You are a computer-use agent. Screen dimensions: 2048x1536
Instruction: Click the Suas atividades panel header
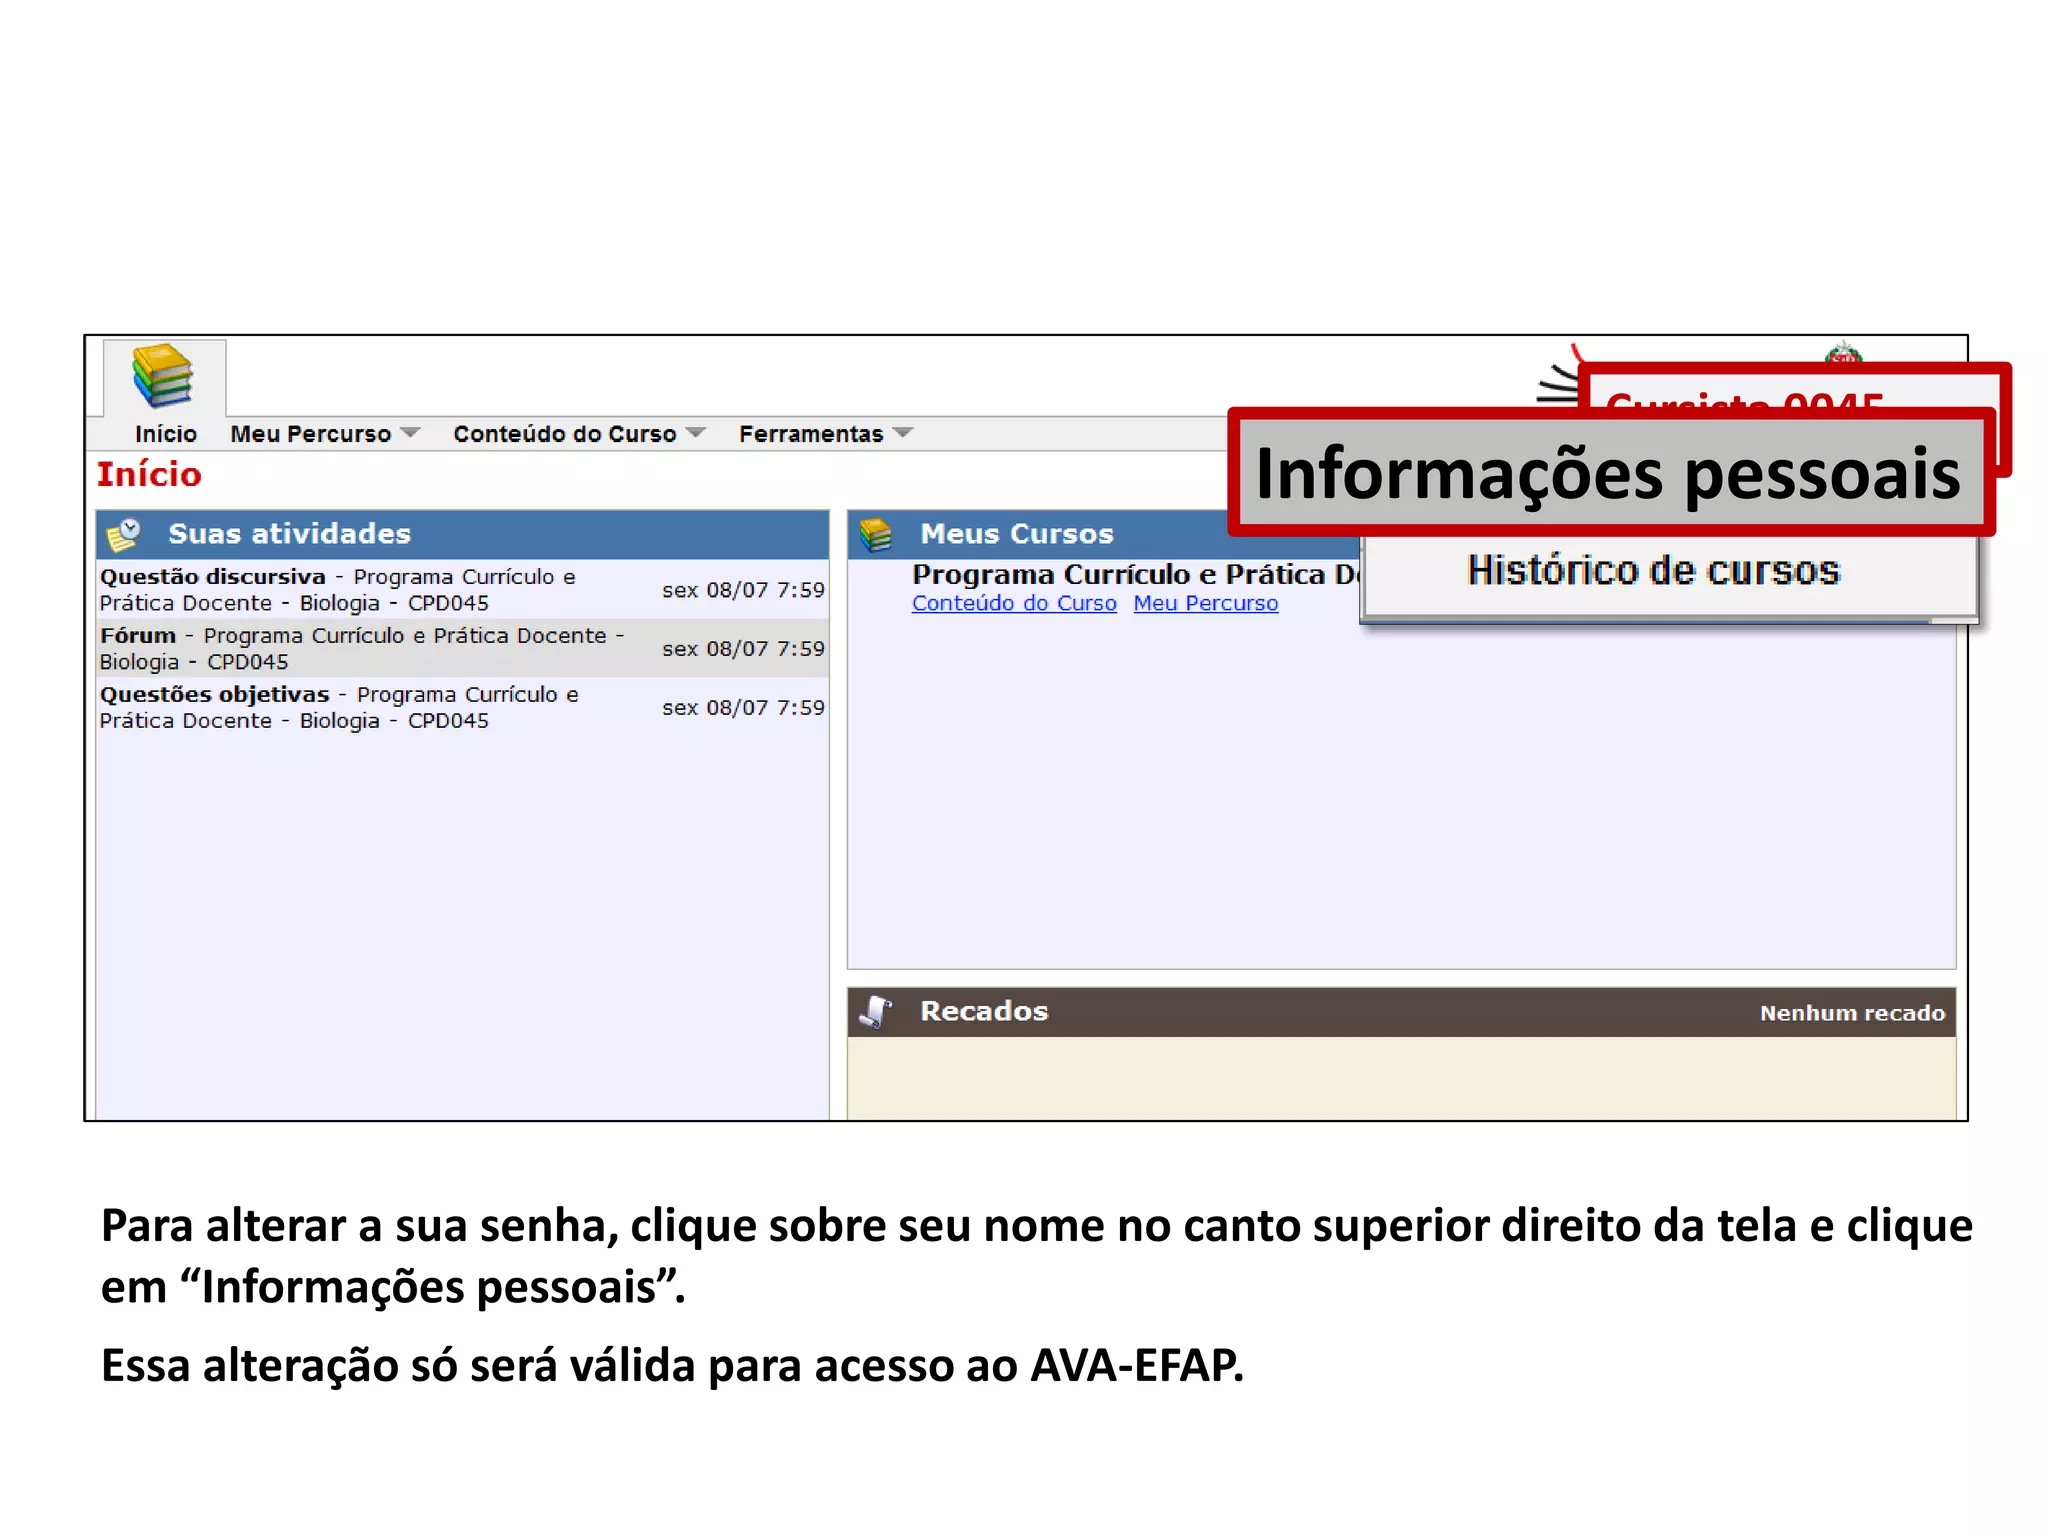point(462,534)
